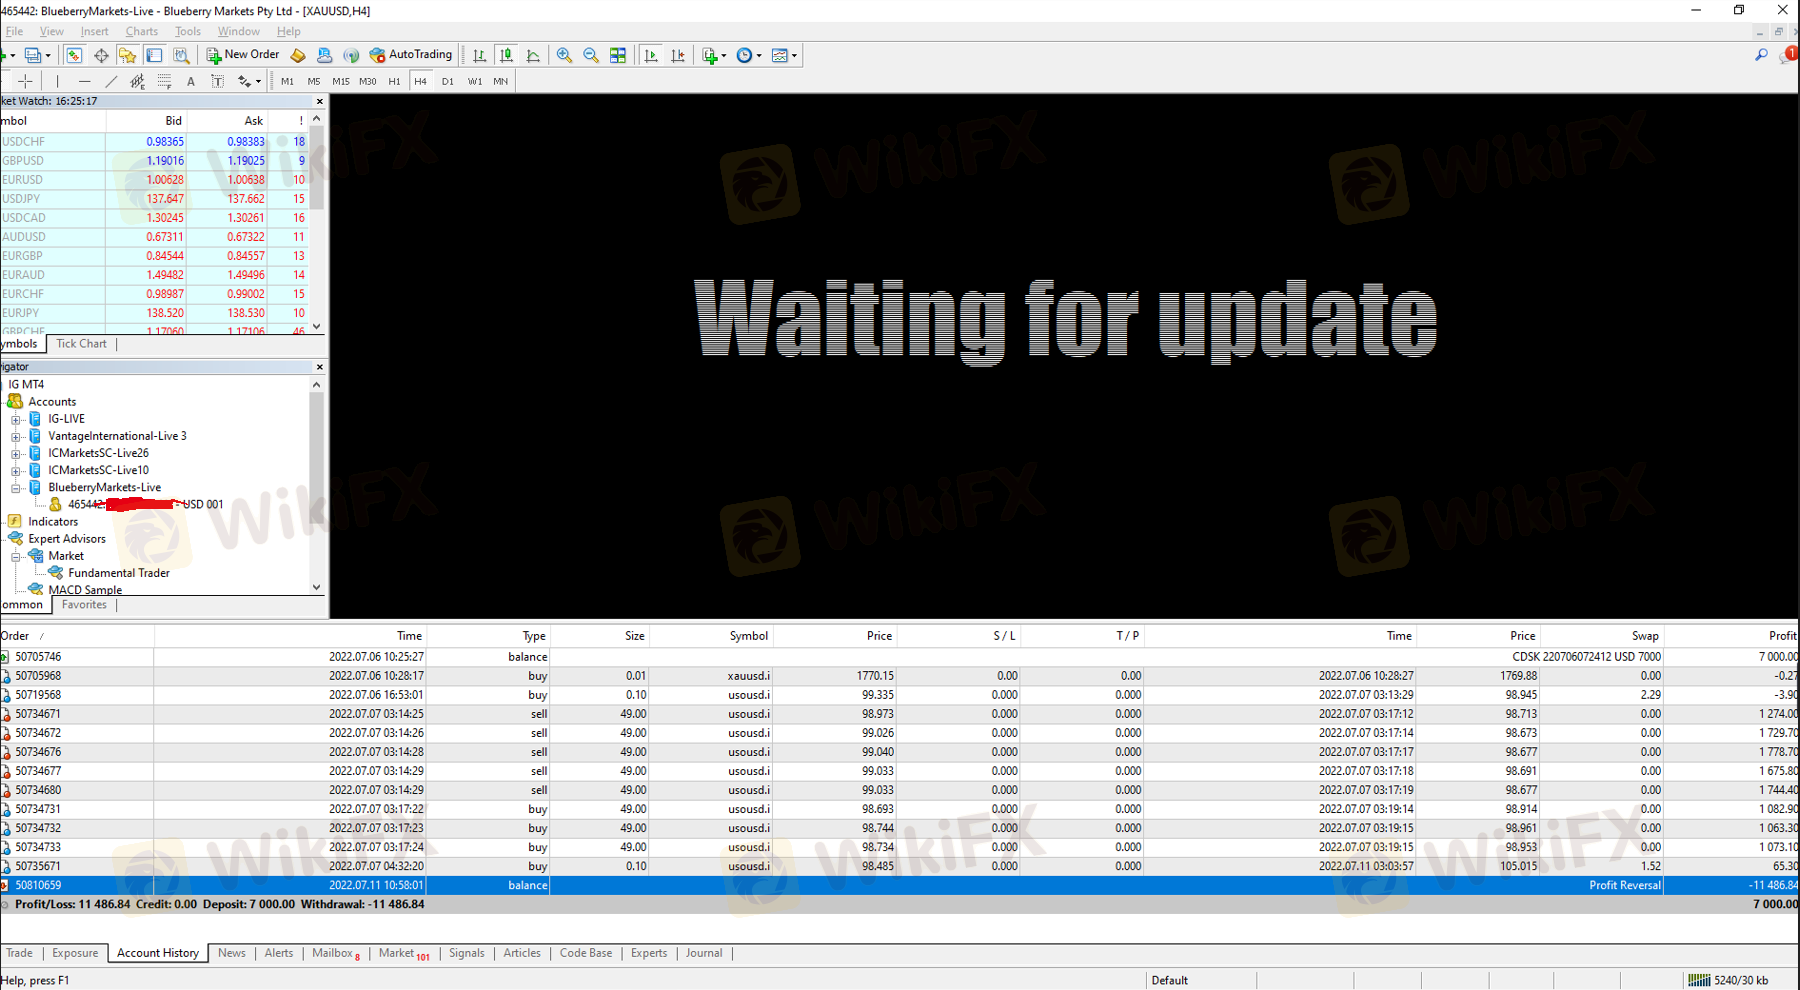Expand ICMarketsSC-Live26 node
Screen dimensions: 1800x990
click(16, 453)
